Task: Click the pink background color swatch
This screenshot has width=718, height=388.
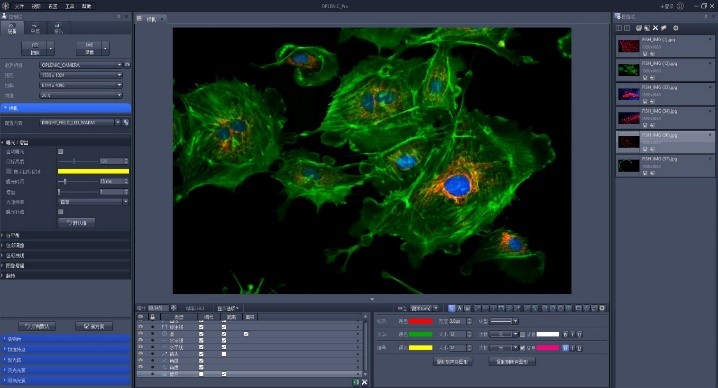Action: pyautogui.click(x=548, y=348)
